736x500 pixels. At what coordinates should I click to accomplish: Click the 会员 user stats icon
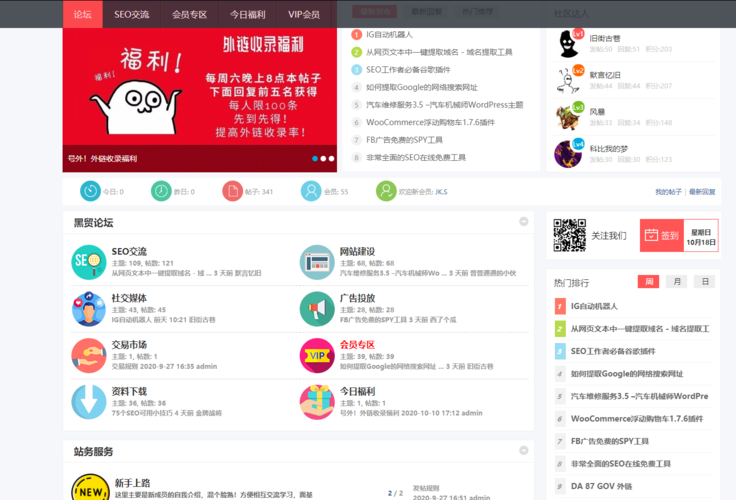click(x=311, y=191)
